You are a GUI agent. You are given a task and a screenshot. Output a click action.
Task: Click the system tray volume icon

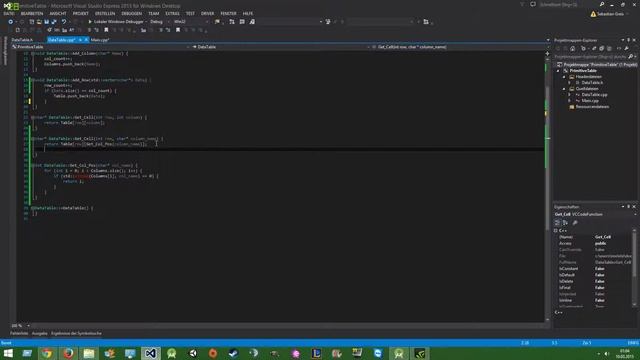click(607, 353)
